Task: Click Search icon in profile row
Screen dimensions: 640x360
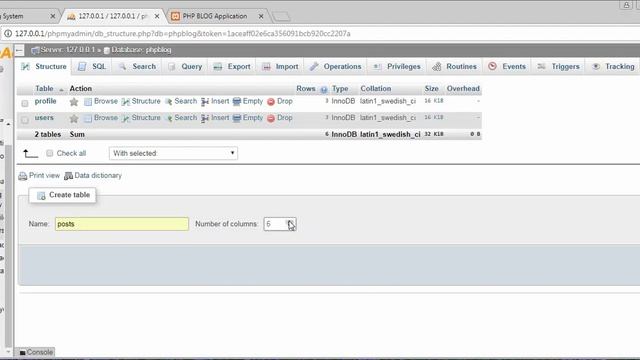Action: [169, 102]
